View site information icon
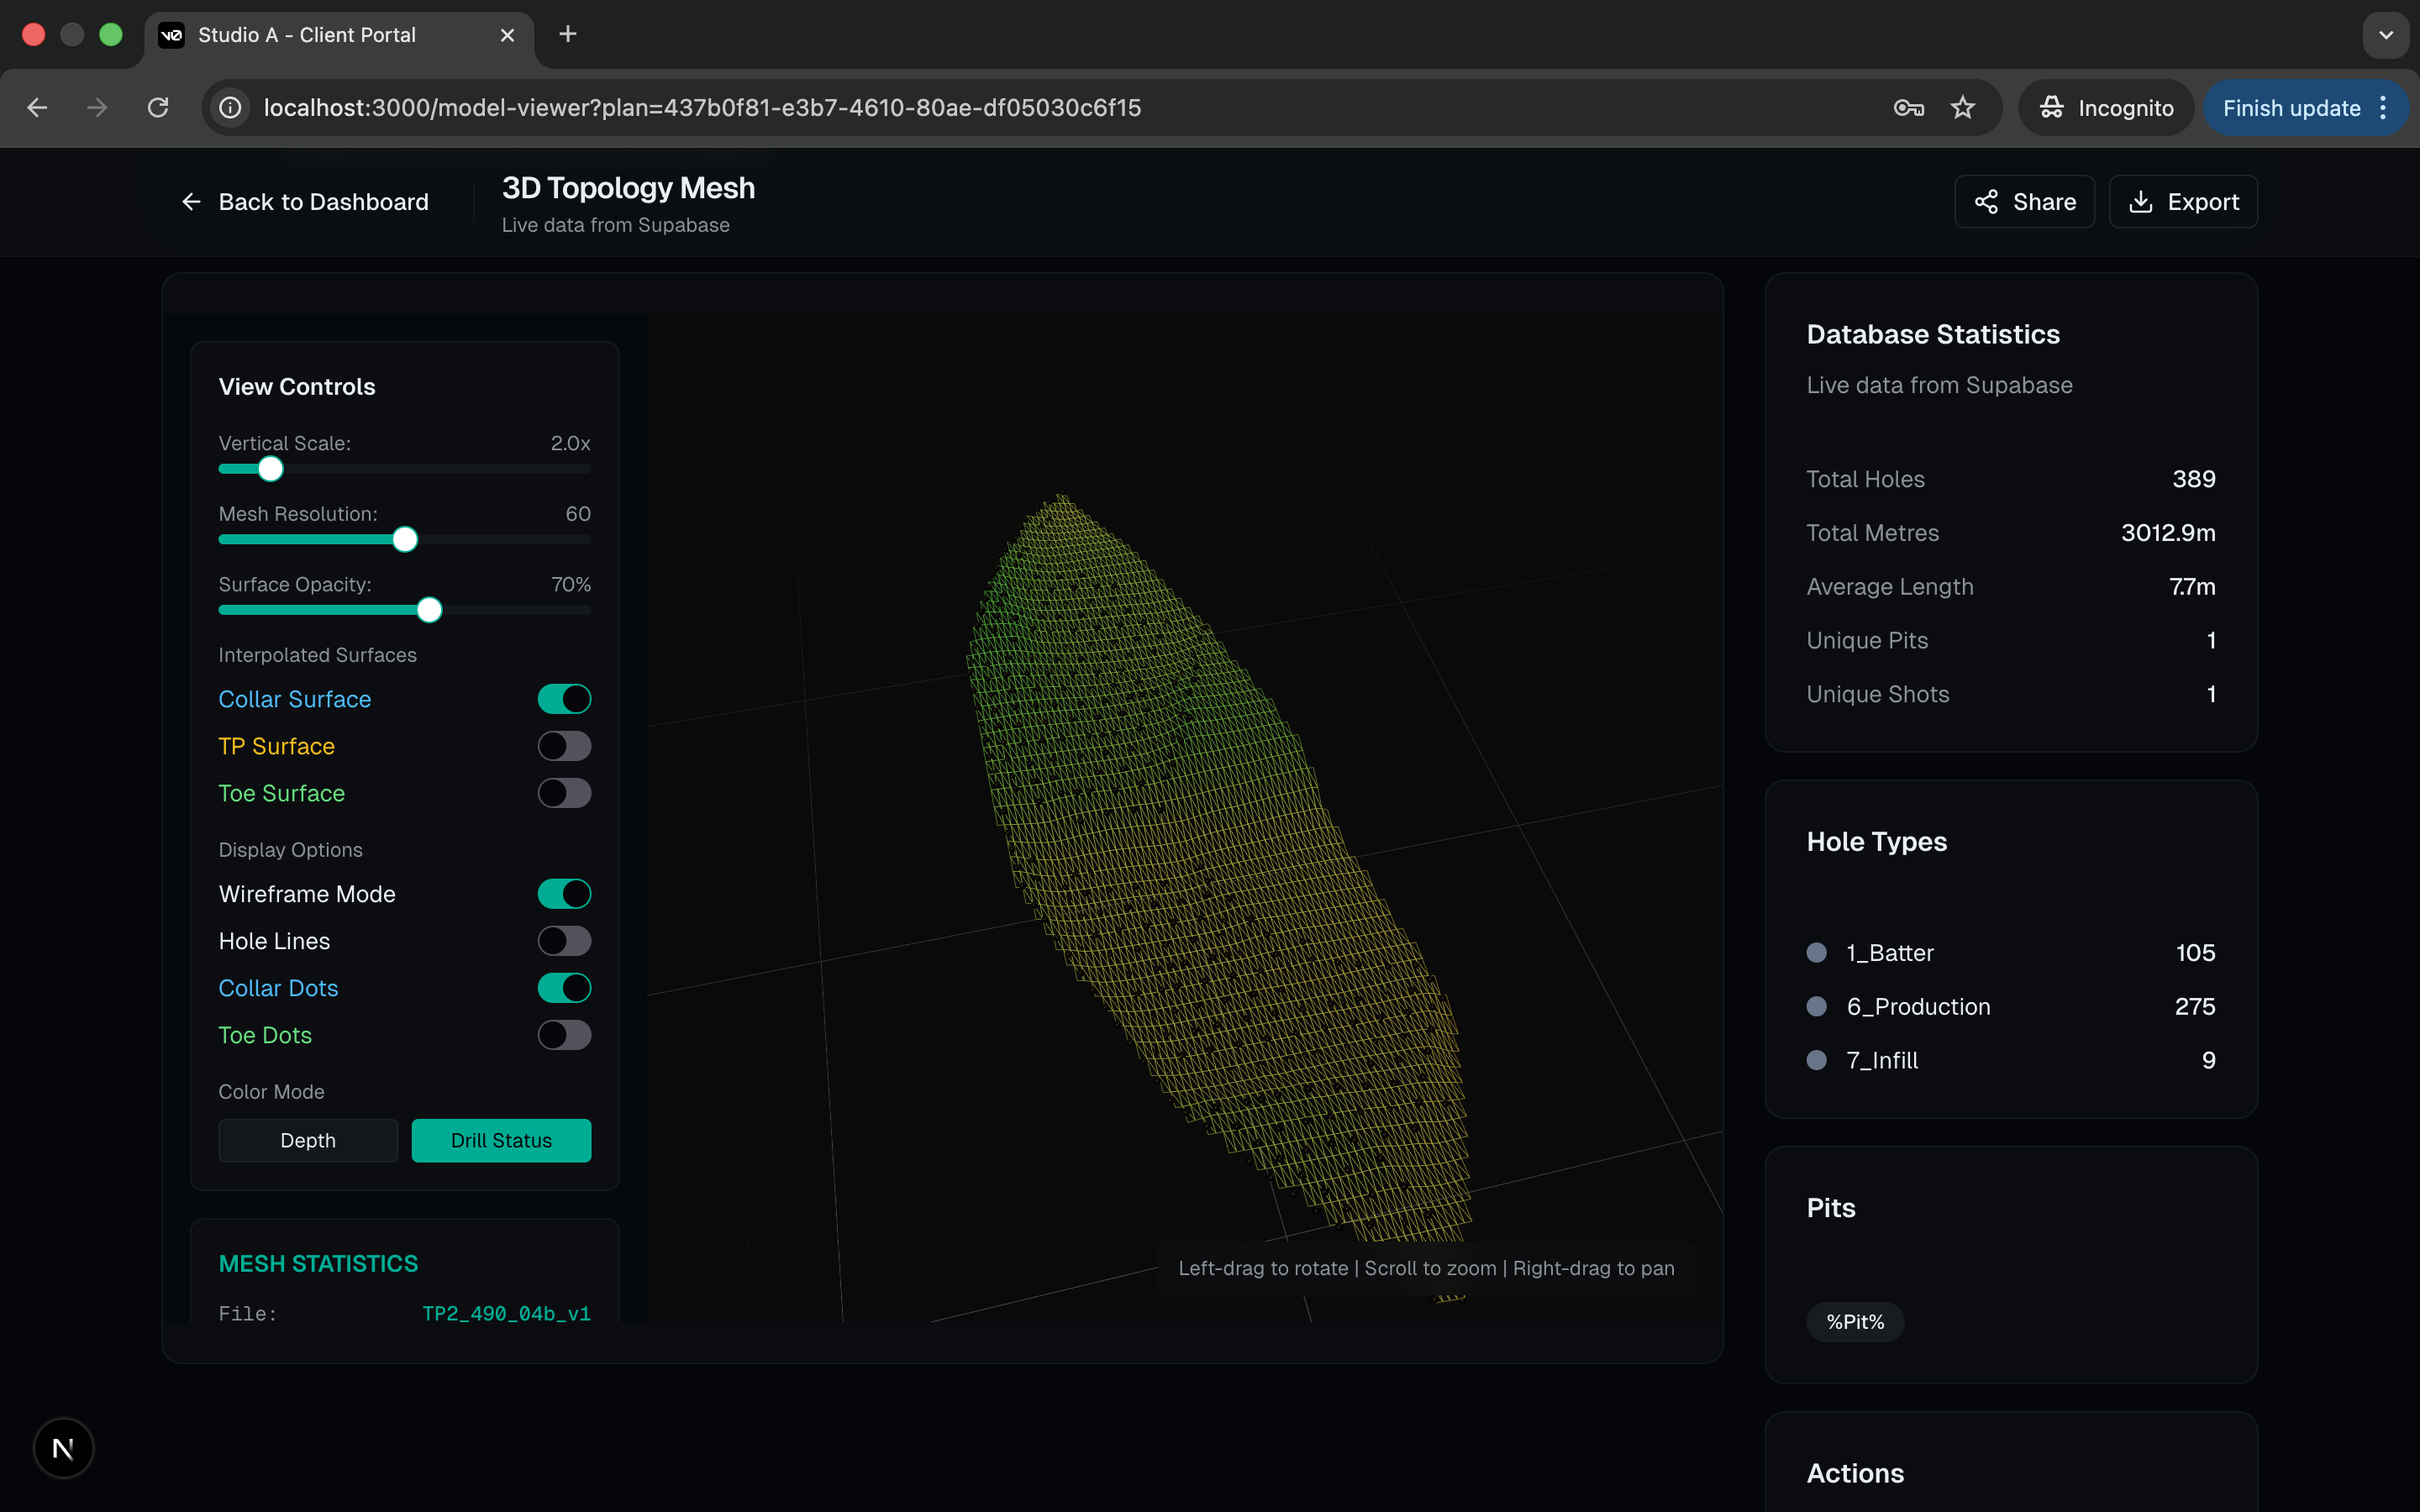Image resolution: width=2420 pixels, height=1512 pixels. tap(230, 108)
